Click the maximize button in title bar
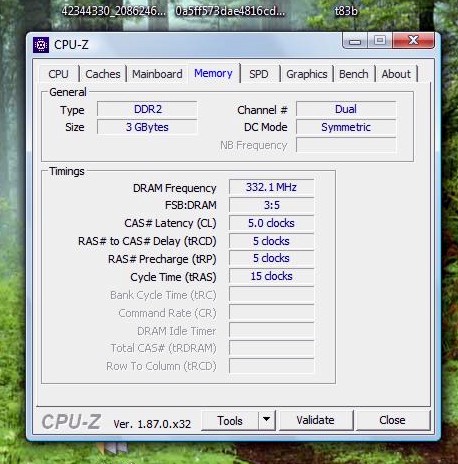Screen dimensions: 458x464 (x=380, y=41)
